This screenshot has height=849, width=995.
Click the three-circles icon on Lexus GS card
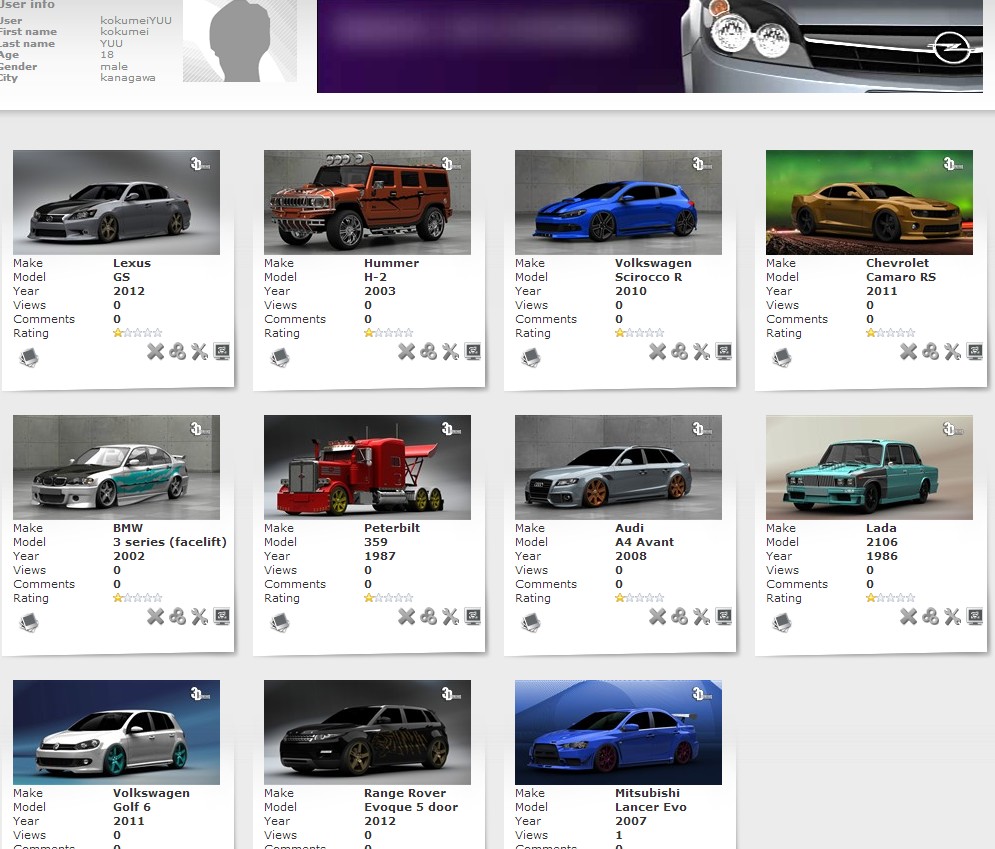178,352
